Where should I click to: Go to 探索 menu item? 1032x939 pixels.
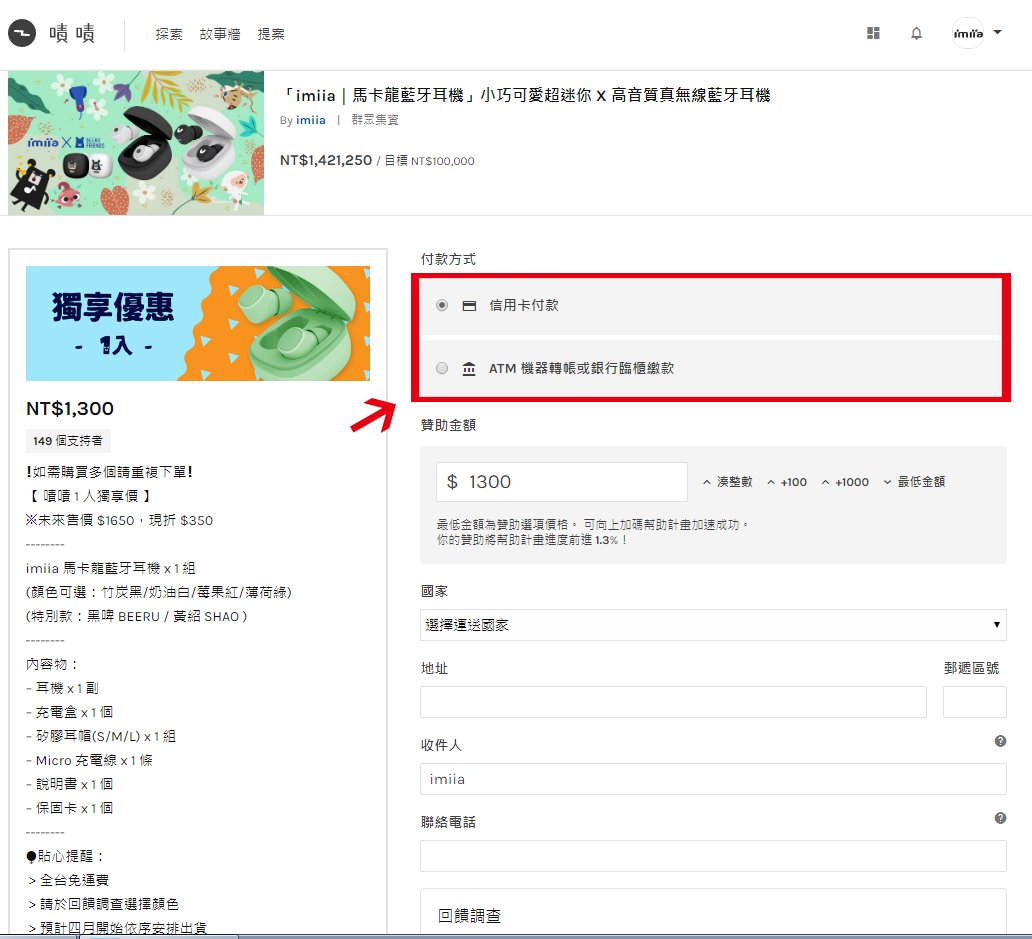click(169, 34)
